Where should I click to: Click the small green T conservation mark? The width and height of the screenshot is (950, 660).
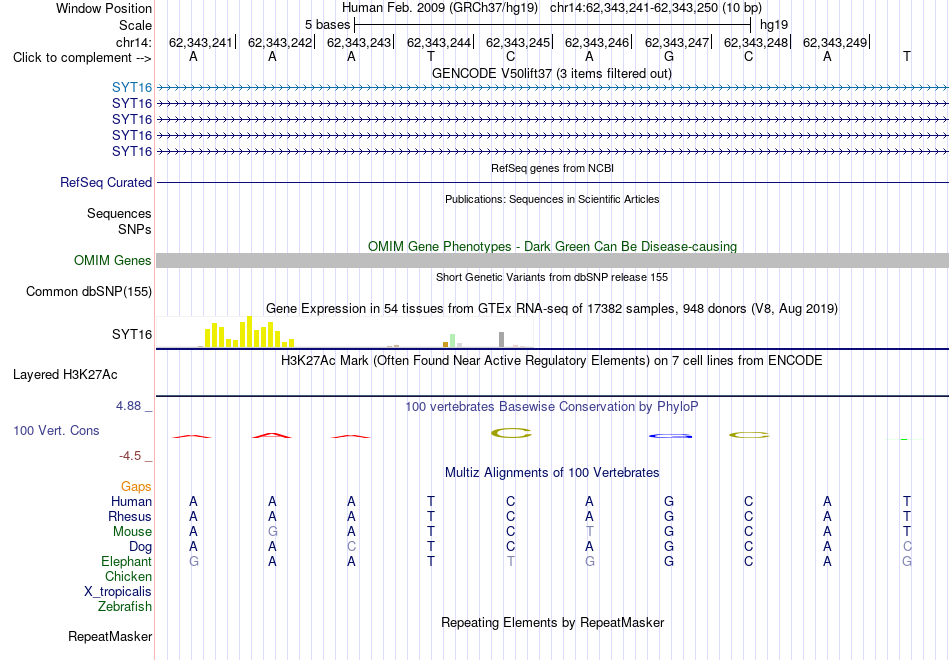(904, 439)
